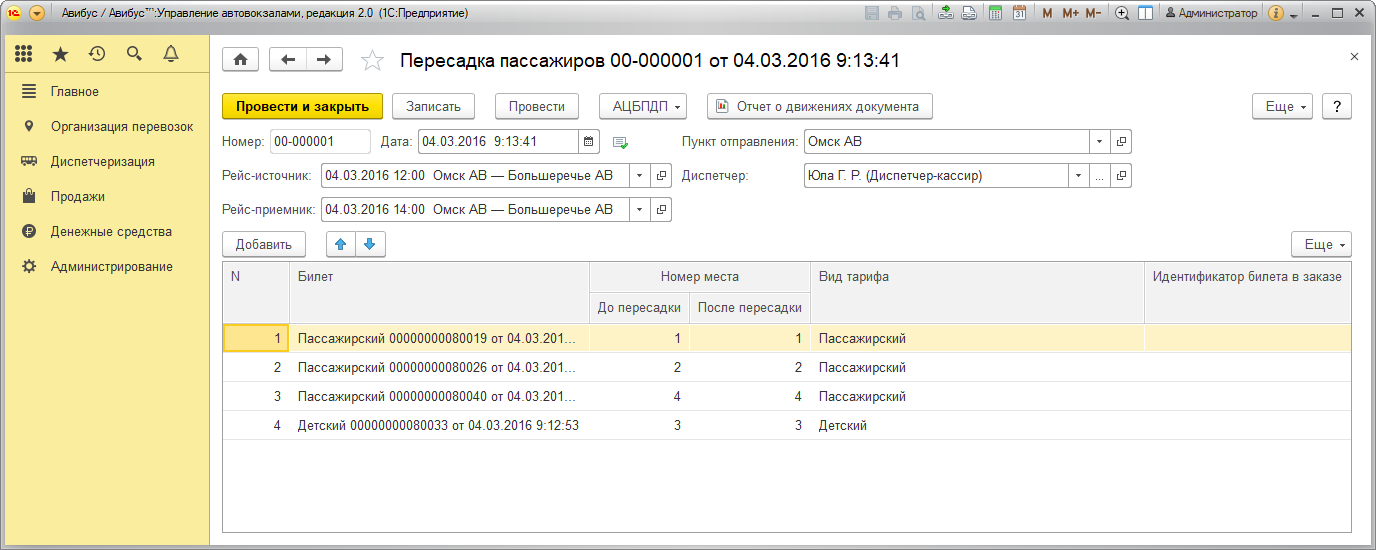The image size is (1376, 550).
Task: Click the notifications bell icon
Action: [171, 54]
